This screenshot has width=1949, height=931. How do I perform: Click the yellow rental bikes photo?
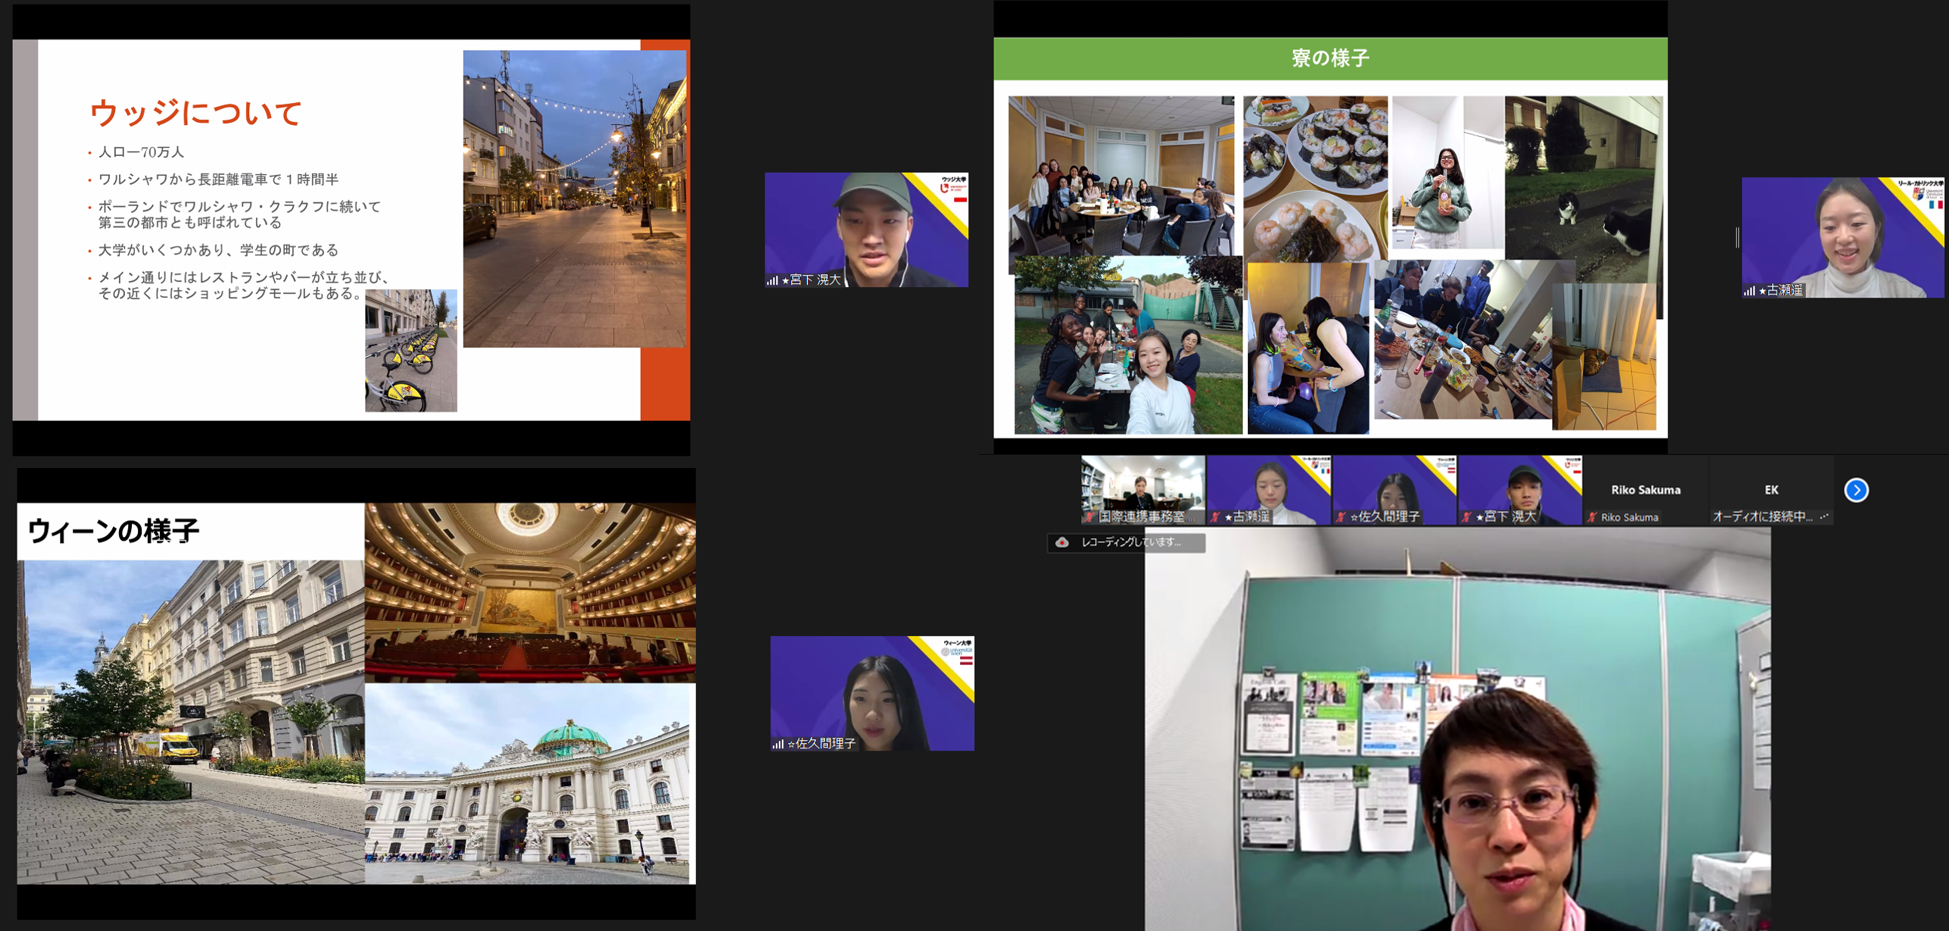point(411,351)
